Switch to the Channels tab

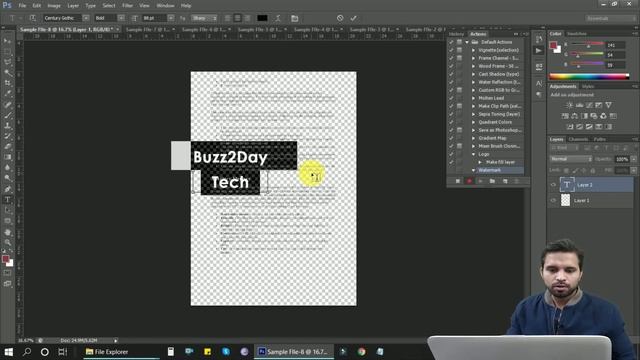(578, 139)
